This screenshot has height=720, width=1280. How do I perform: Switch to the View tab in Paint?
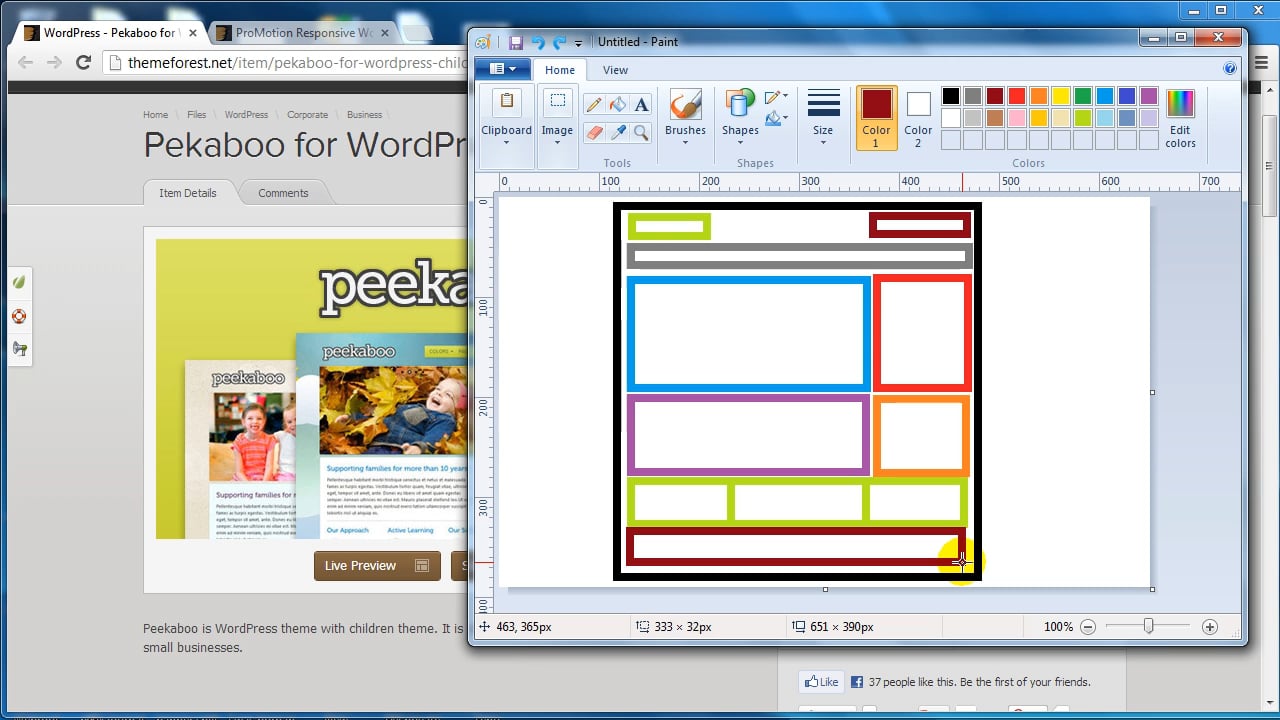coord(615,70)
